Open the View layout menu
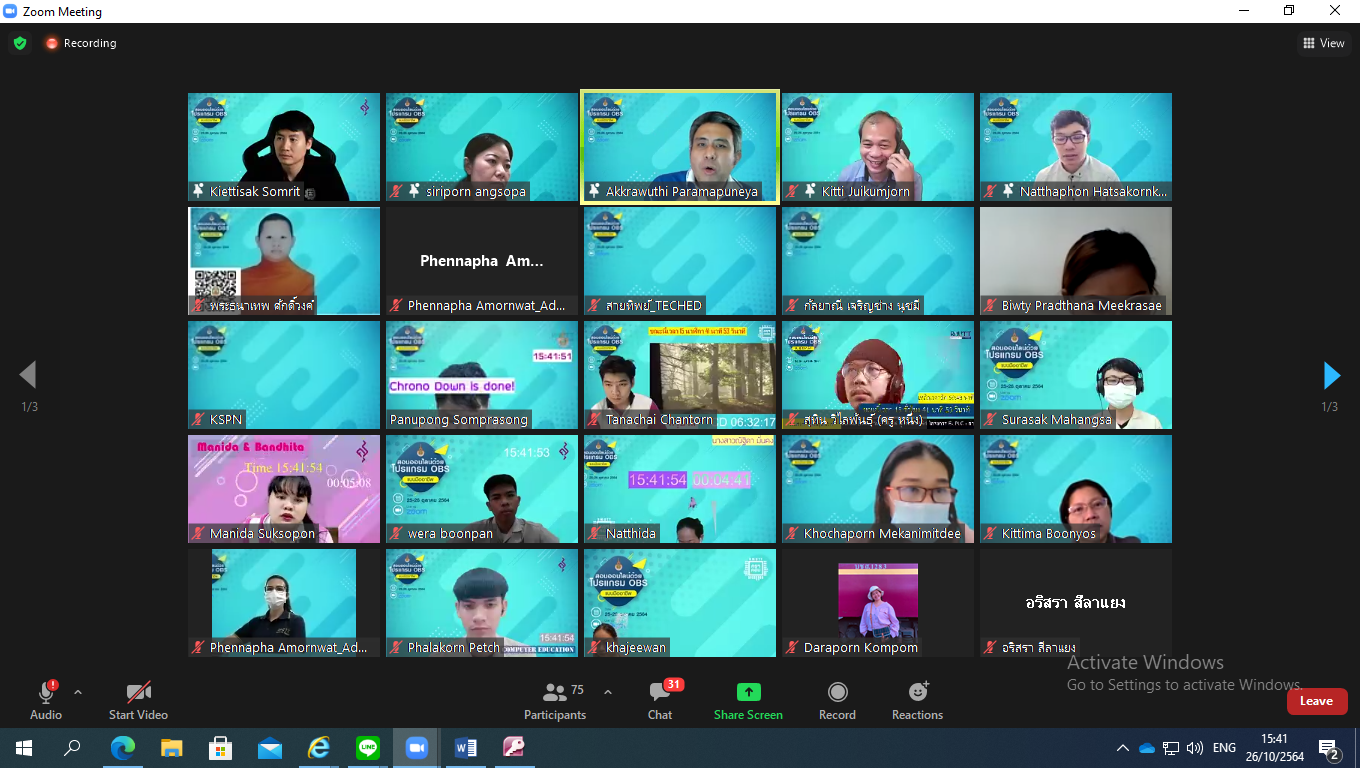This screenshot has height=768, width=1360. tap(1324, 43)
